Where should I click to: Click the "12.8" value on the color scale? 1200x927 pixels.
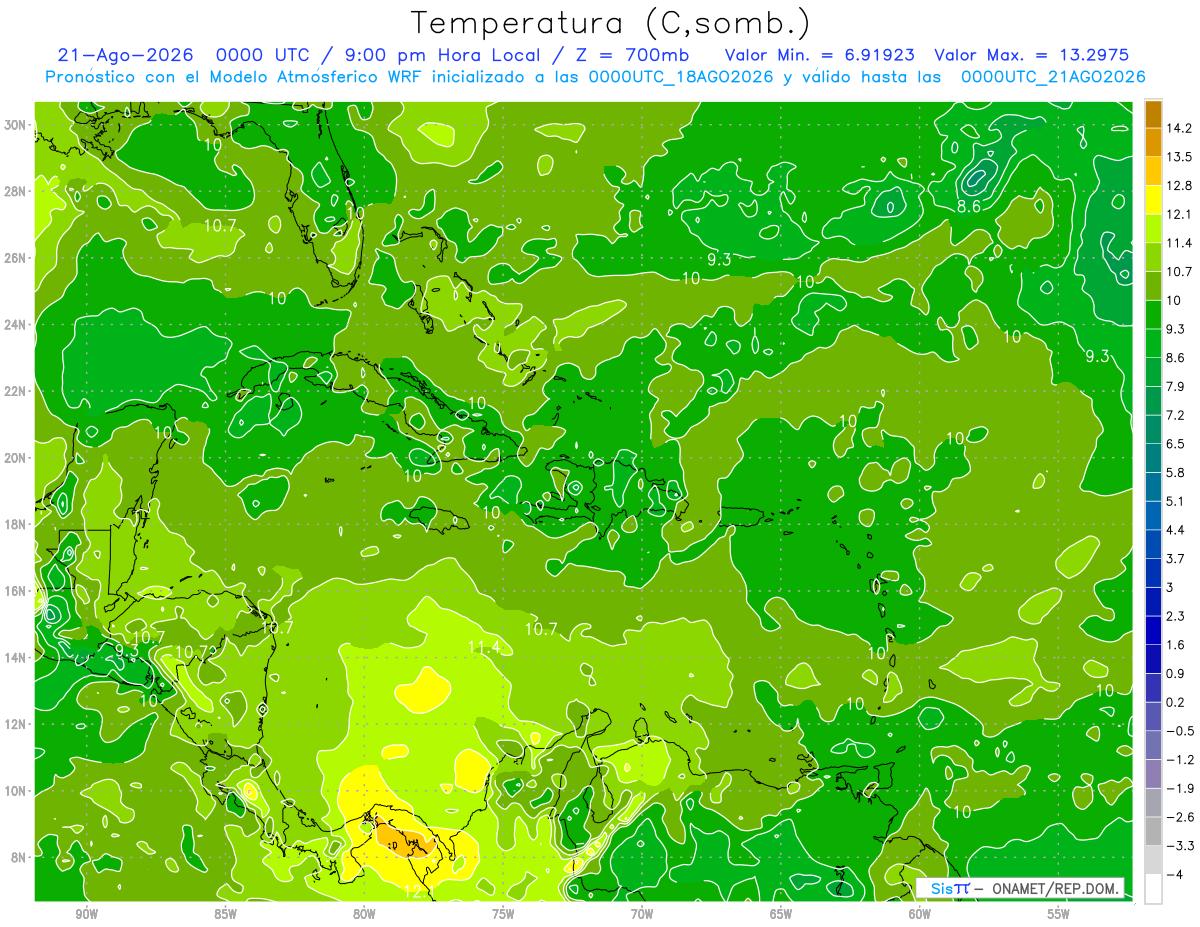[x=1179, y=186]
